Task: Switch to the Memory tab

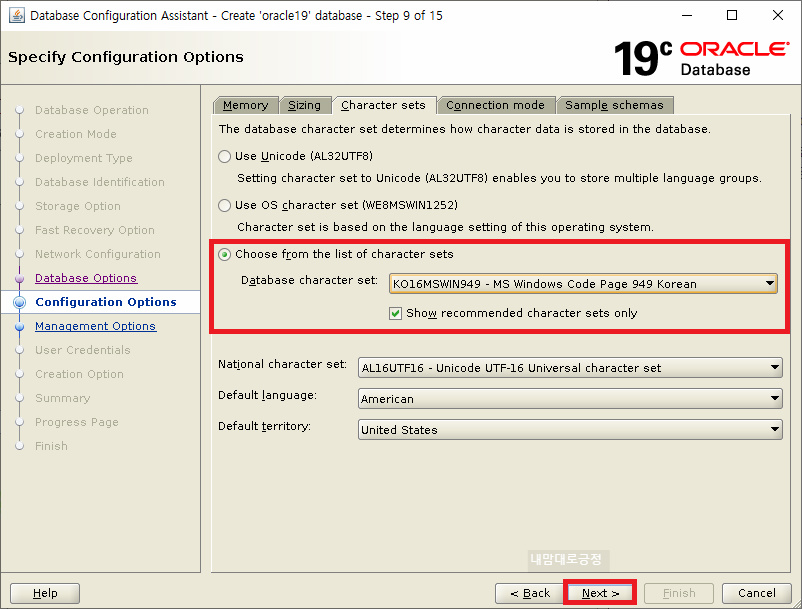Action: tap(246, 105)
